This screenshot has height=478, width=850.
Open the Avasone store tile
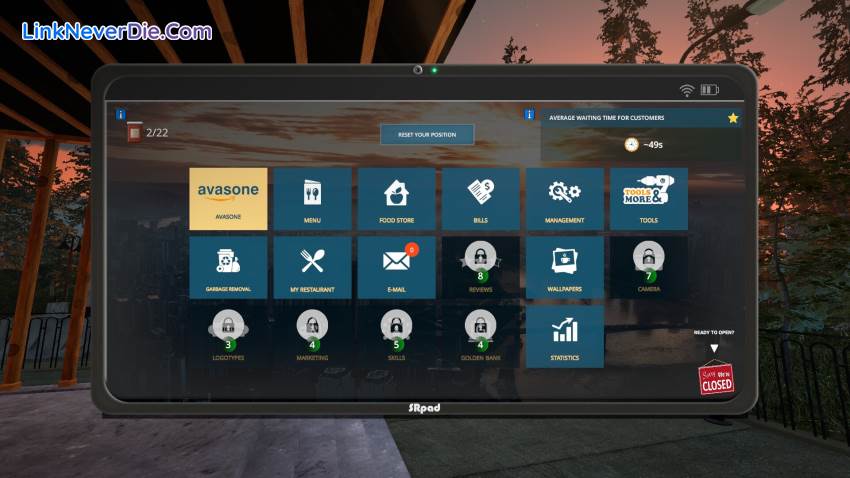tap(228, 198)
